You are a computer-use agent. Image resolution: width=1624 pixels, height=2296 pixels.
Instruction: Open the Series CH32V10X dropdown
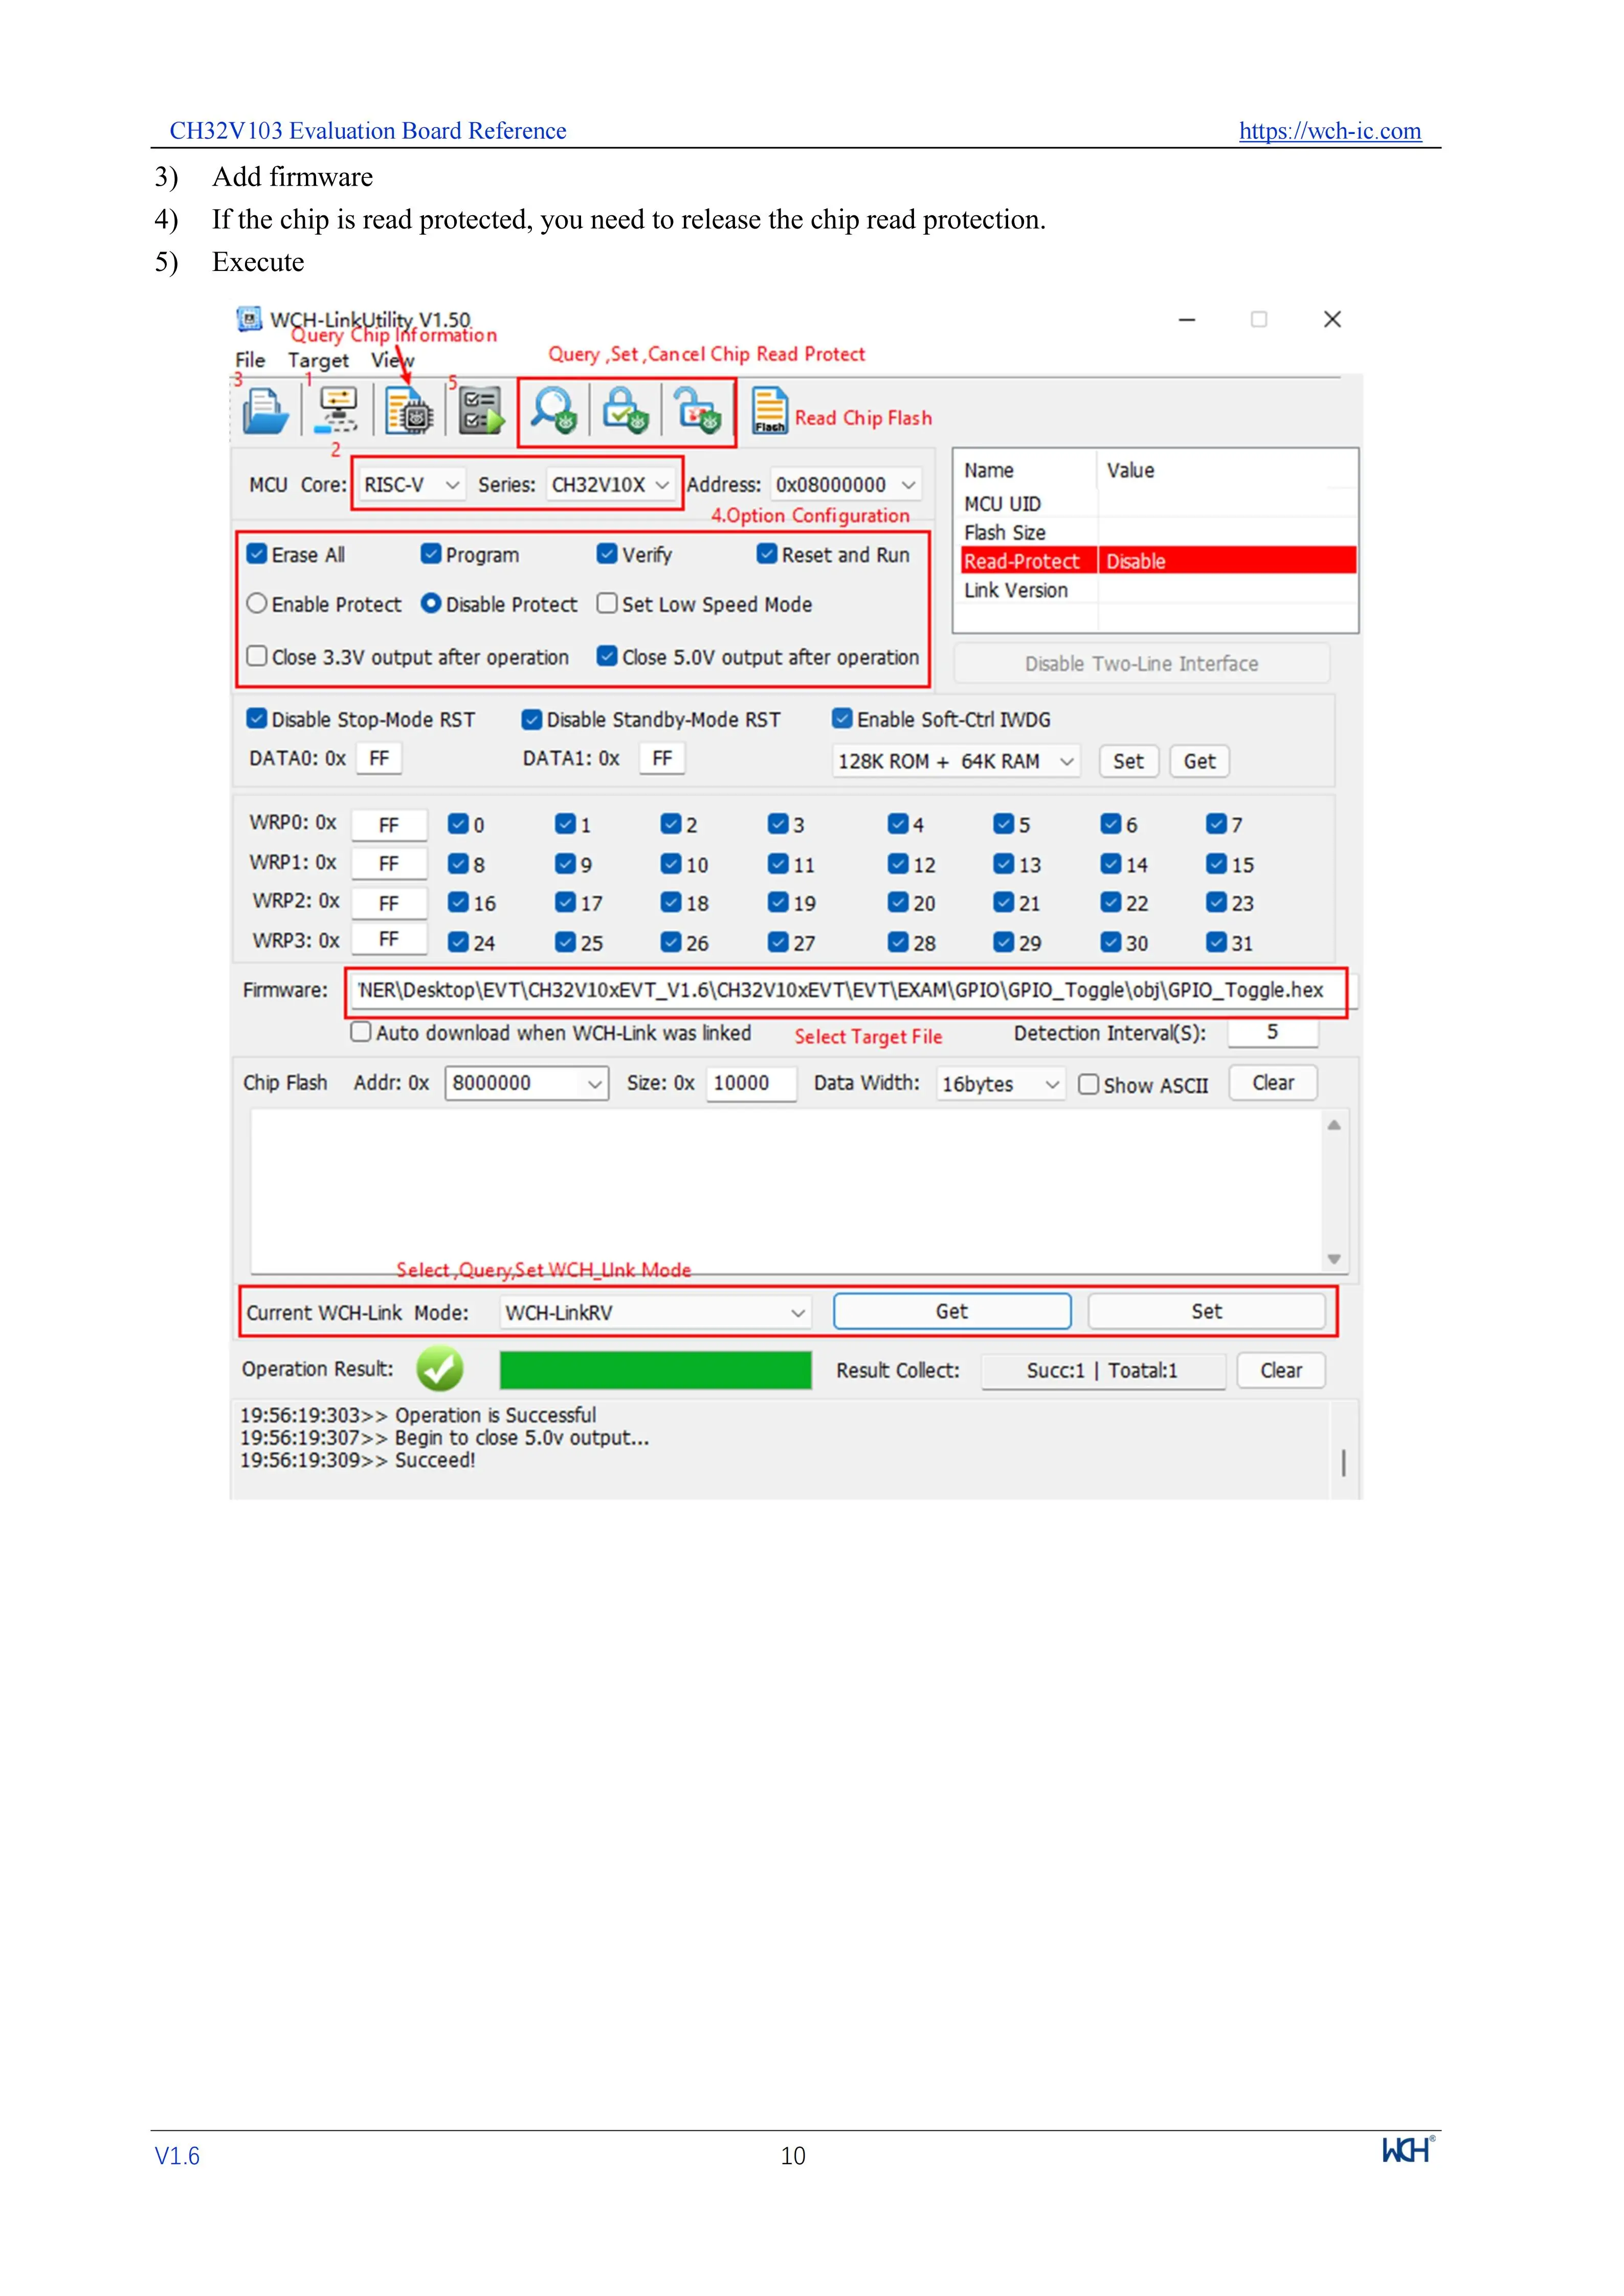click(610, 485)
